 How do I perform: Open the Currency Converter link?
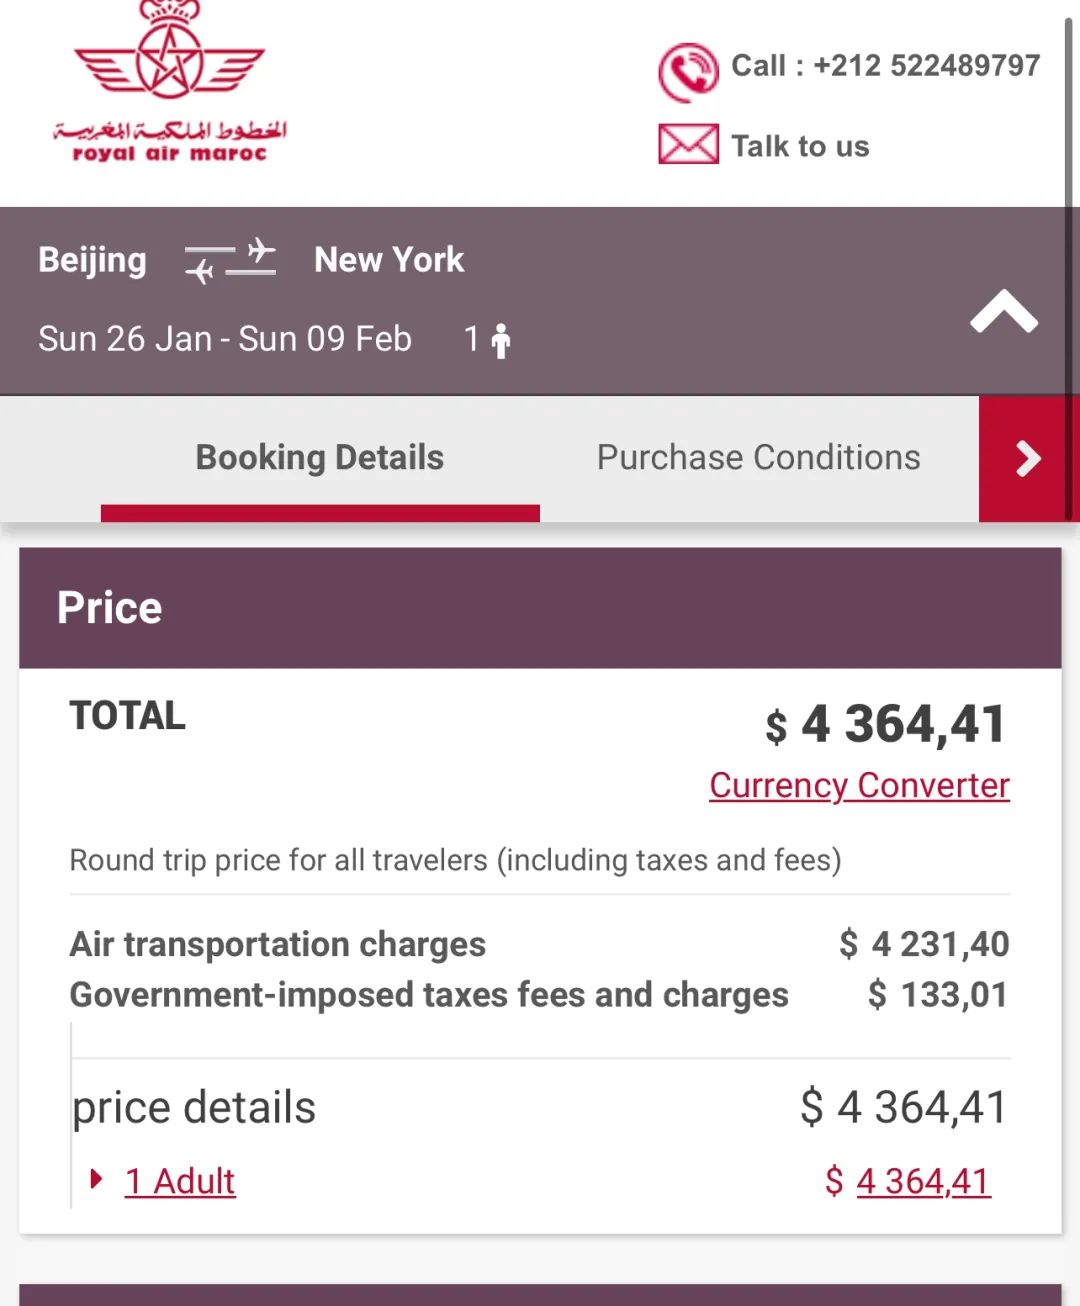point(859,785)
